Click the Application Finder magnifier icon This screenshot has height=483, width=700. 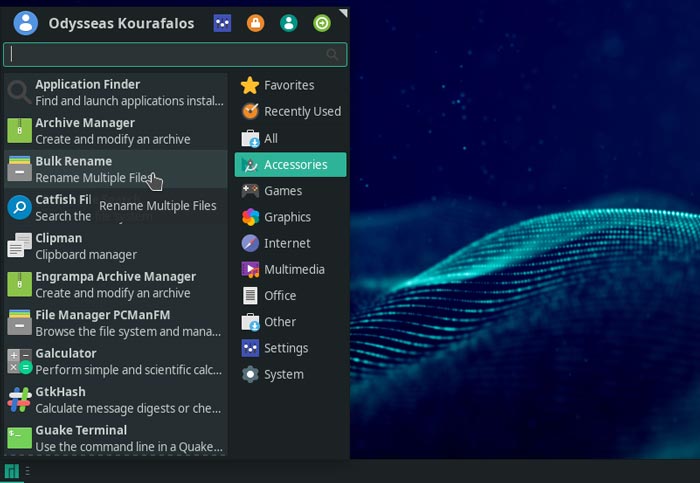pyautogui.click(x=19, y=92)
